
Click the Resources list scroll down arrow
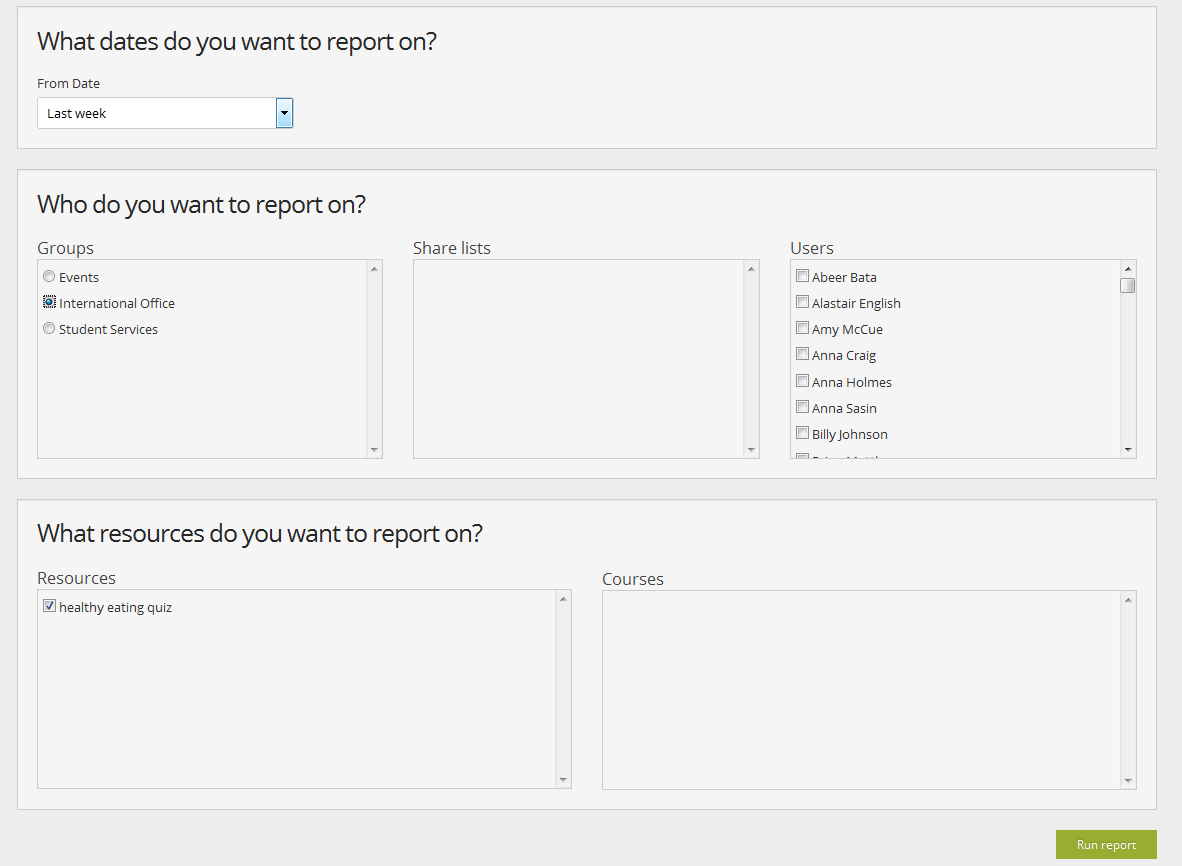tap(563, 780)
